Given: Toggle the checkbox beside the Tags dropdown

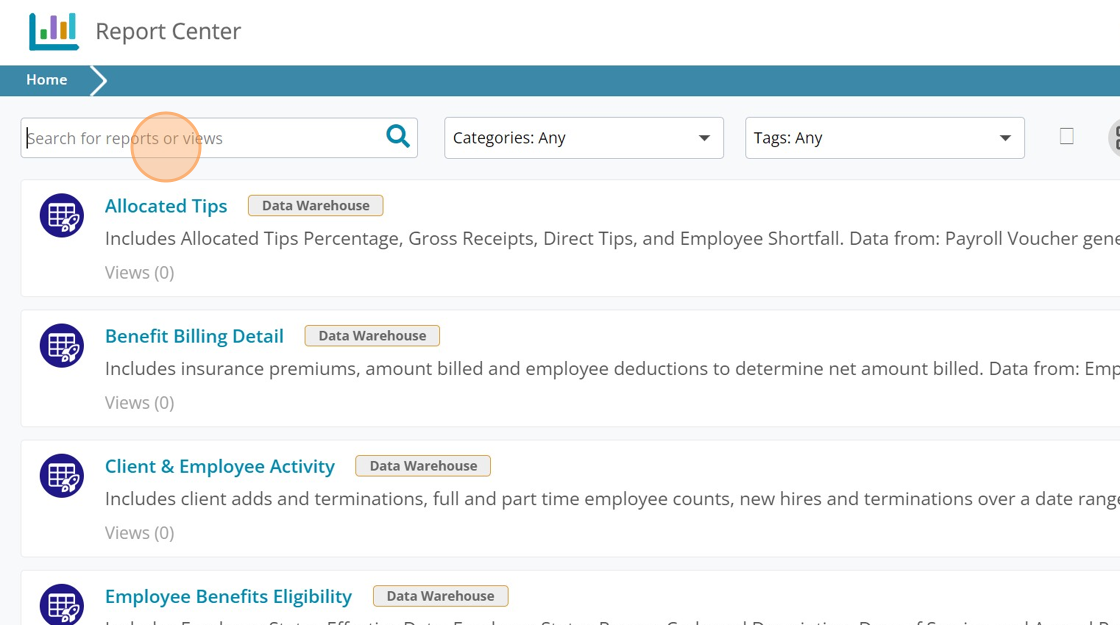Looking at the screenshot, I should point(1066,136).
